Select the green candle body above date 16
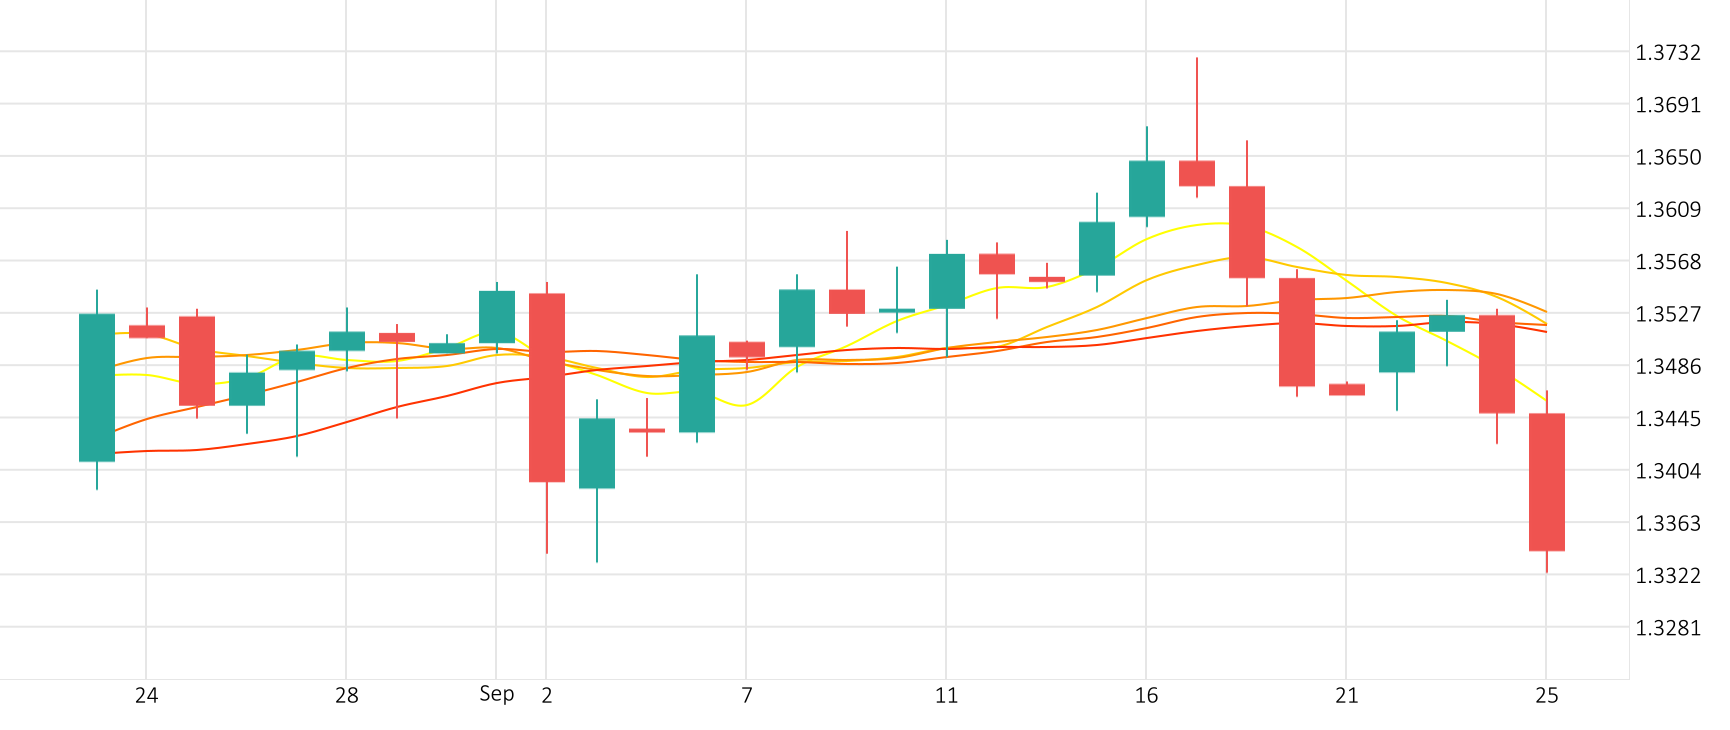 [x=1147, y=188]
